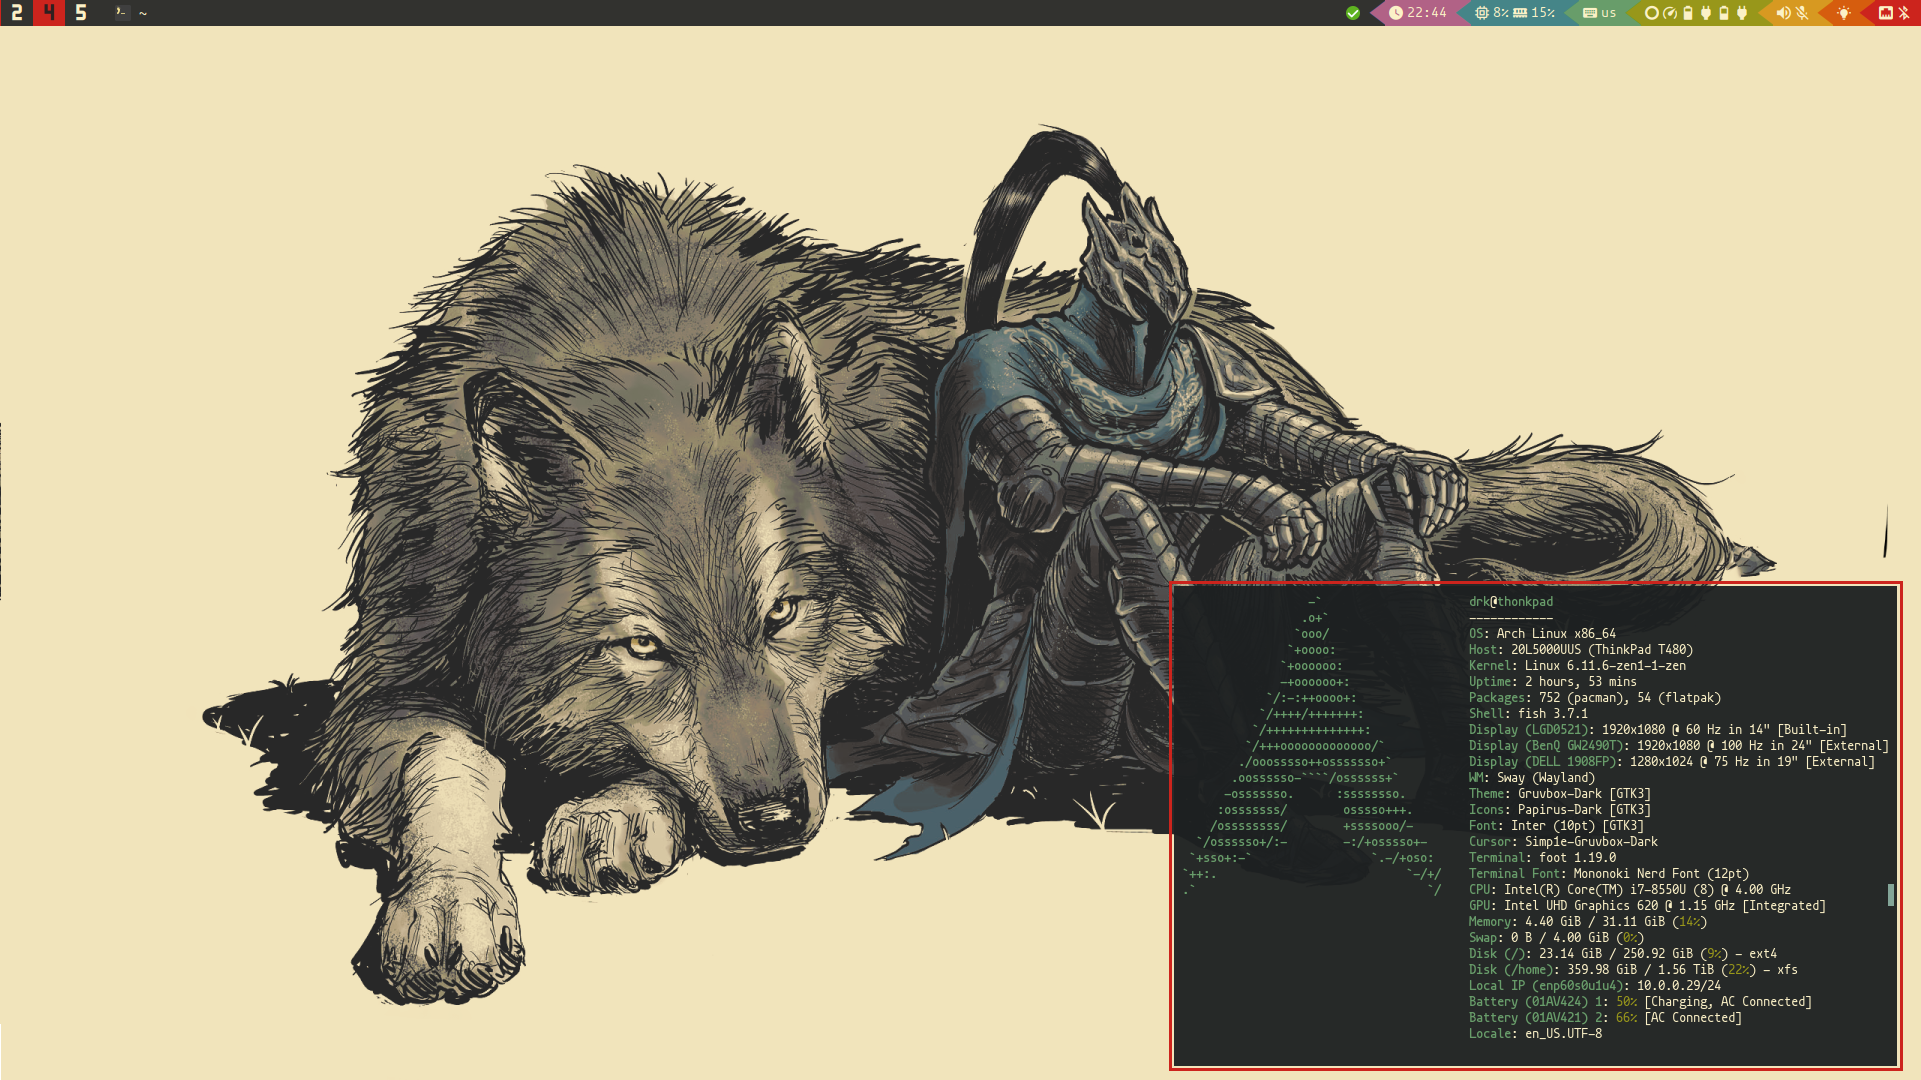Open the 'us' keyboard layout indicator
The image size is (1921, 1080).
click(1608, 14)
